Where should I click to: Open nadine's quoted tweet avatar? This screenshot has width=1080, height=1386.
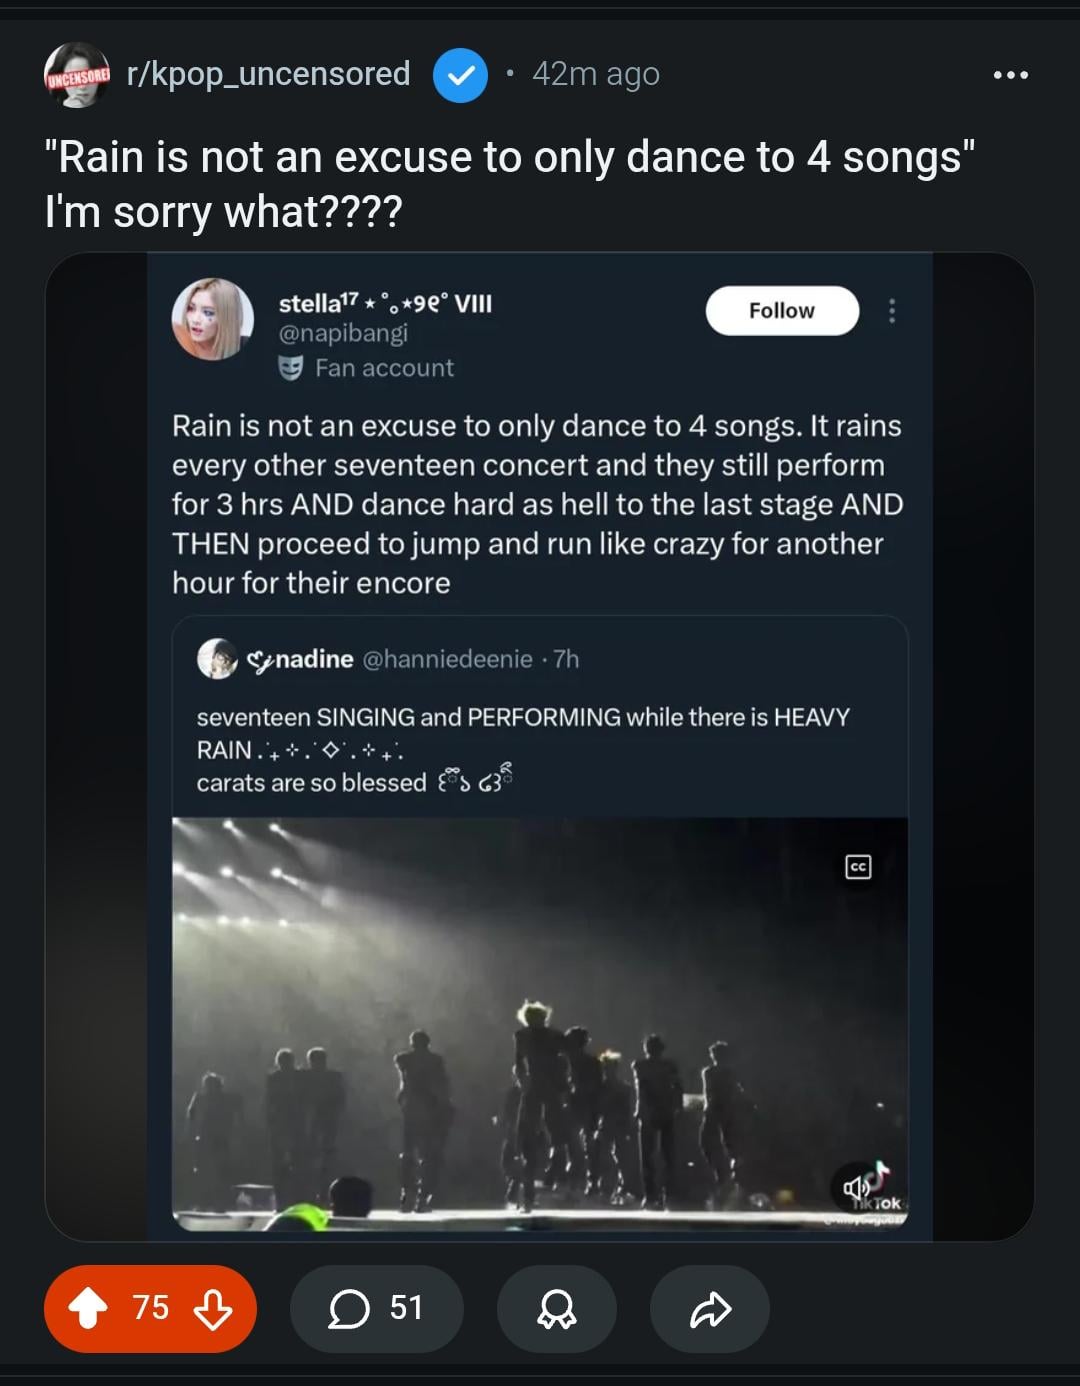tap(217, 659)
